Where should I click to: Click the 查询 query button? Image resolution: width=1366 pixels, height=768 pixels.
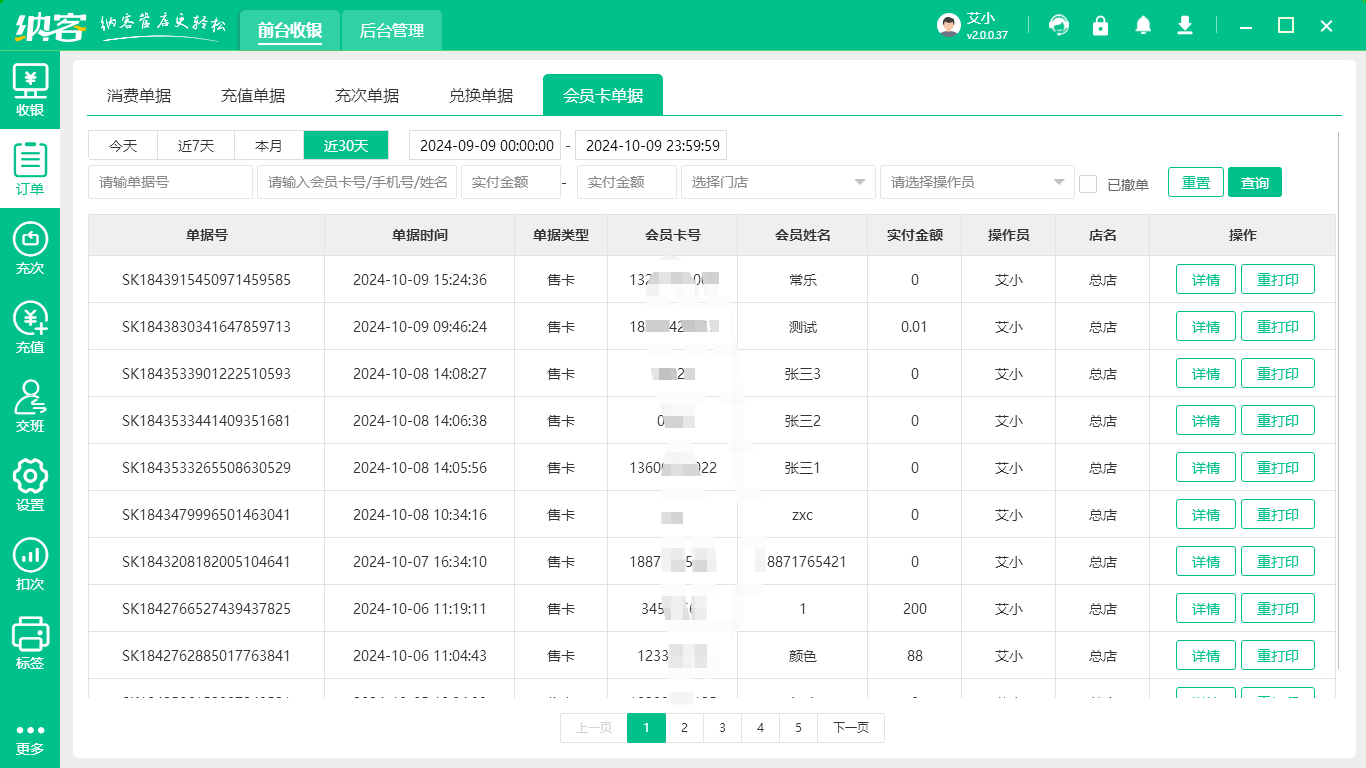[x=1255, y=182]
